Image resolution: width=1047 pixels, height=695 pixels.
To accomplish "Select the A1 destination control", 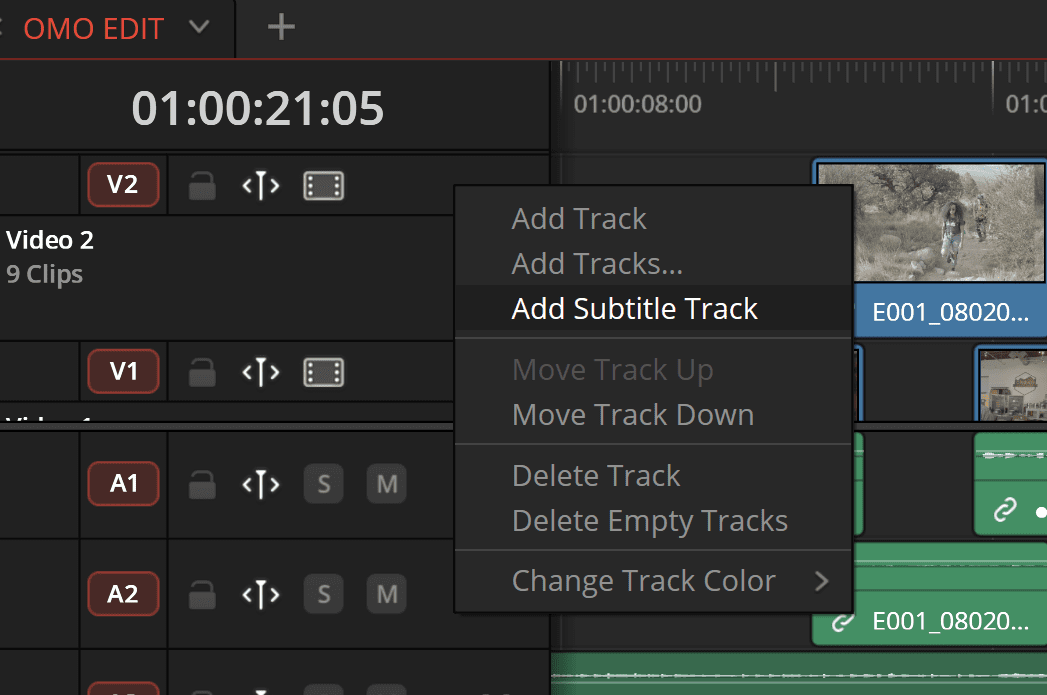I will pos(124,483).
